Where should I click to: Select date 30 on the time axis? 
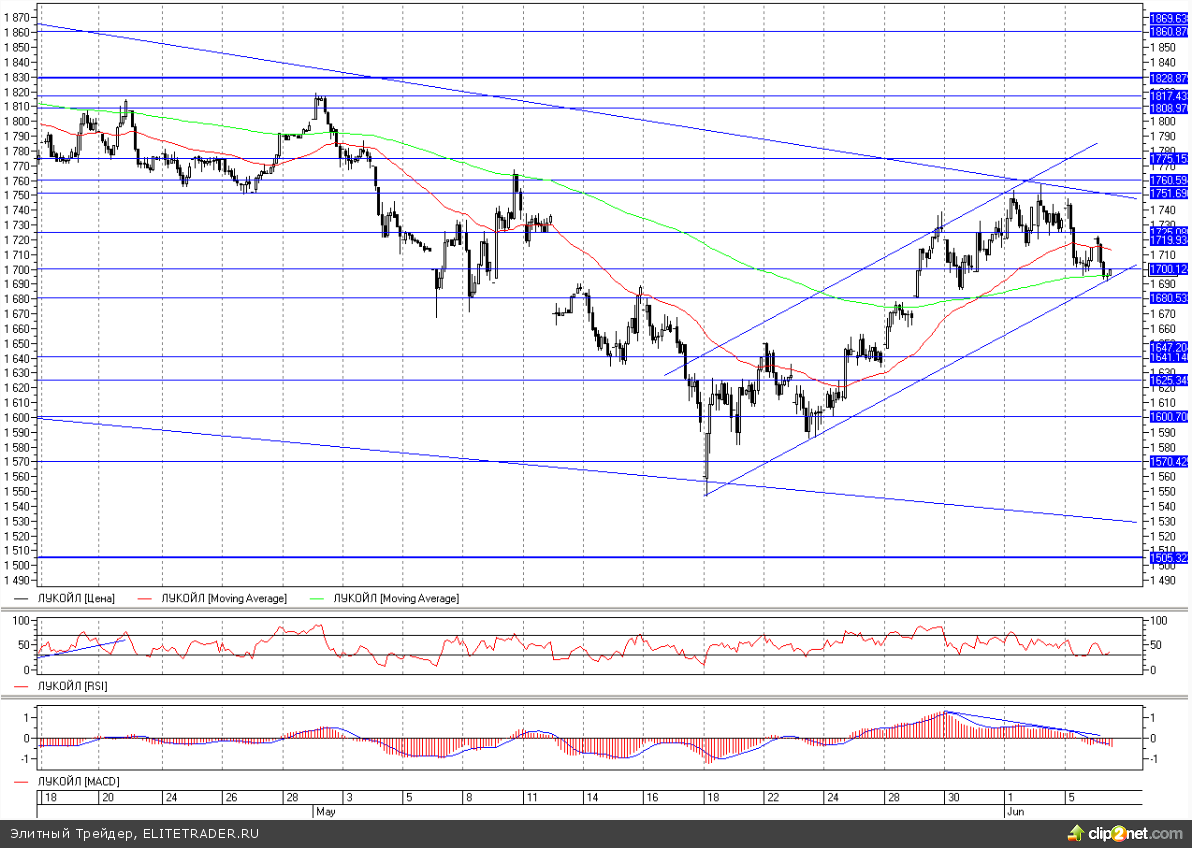[955, 798]
